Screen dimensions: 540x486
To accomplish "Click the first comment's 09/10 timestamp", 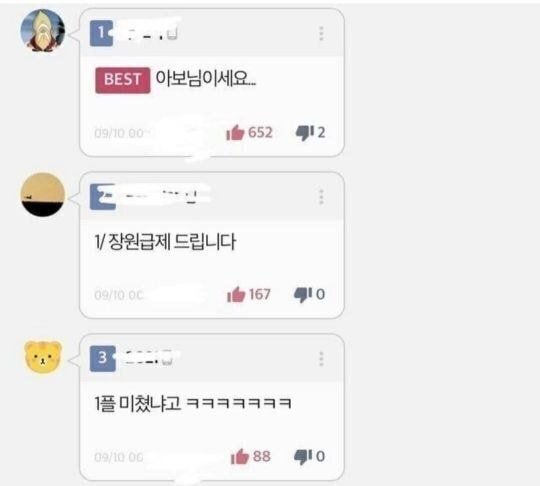I will [x=119, y=133].
